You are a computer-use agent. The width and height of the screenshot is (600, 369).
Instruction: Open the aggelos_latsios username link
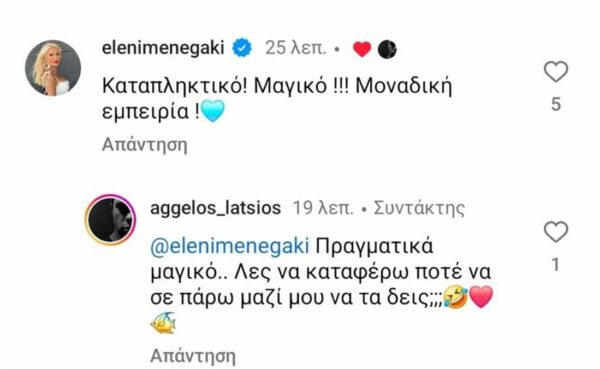click(216, 208)
